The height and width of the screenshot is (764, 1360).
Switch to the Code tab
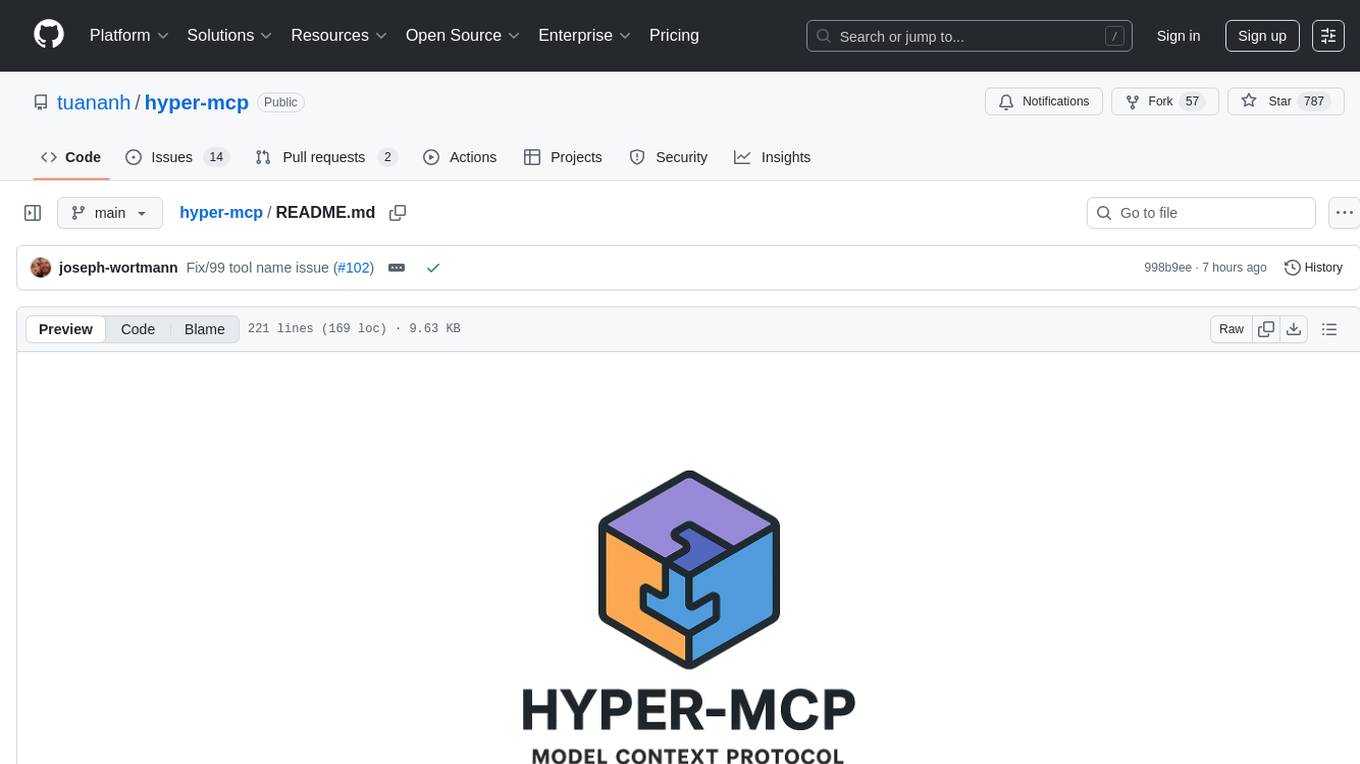click(x=71, y=157)
